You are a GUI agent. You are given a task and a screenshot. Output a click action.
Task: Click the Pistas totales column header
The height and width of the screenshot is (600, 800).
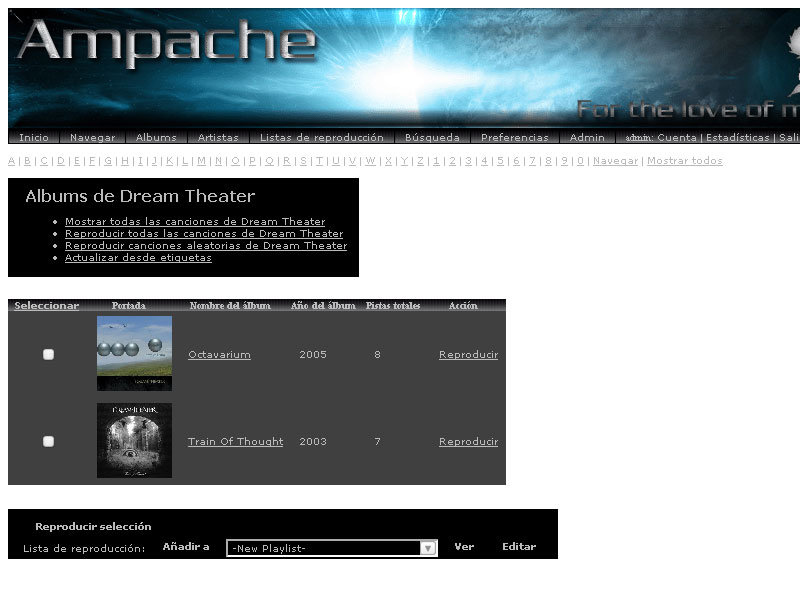click(393, 306)
